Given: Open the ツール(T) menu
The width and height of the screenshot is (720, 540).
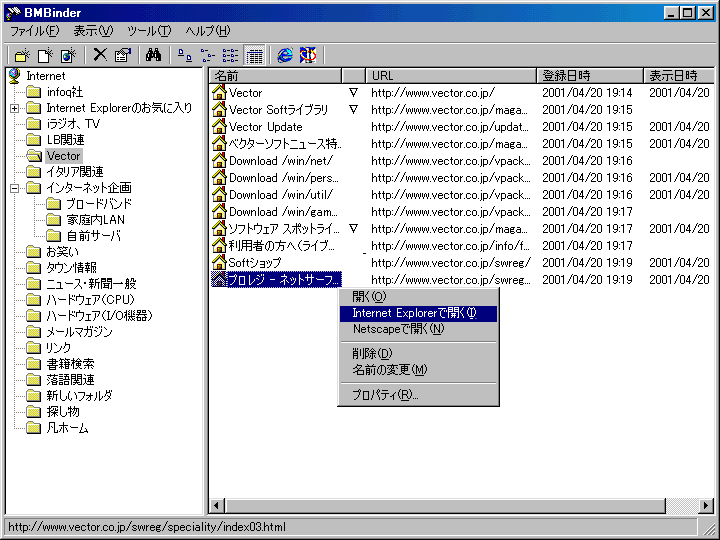Looking at the screenshot, I should click(x=149, y=31).
